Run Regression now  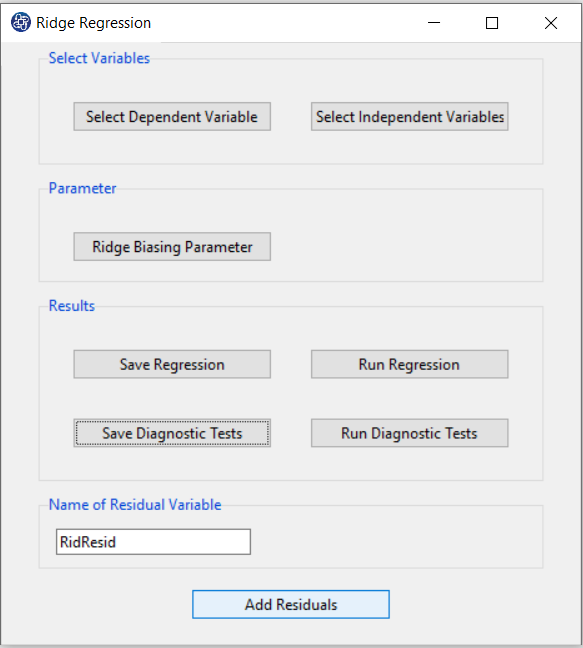coord(409,364)
